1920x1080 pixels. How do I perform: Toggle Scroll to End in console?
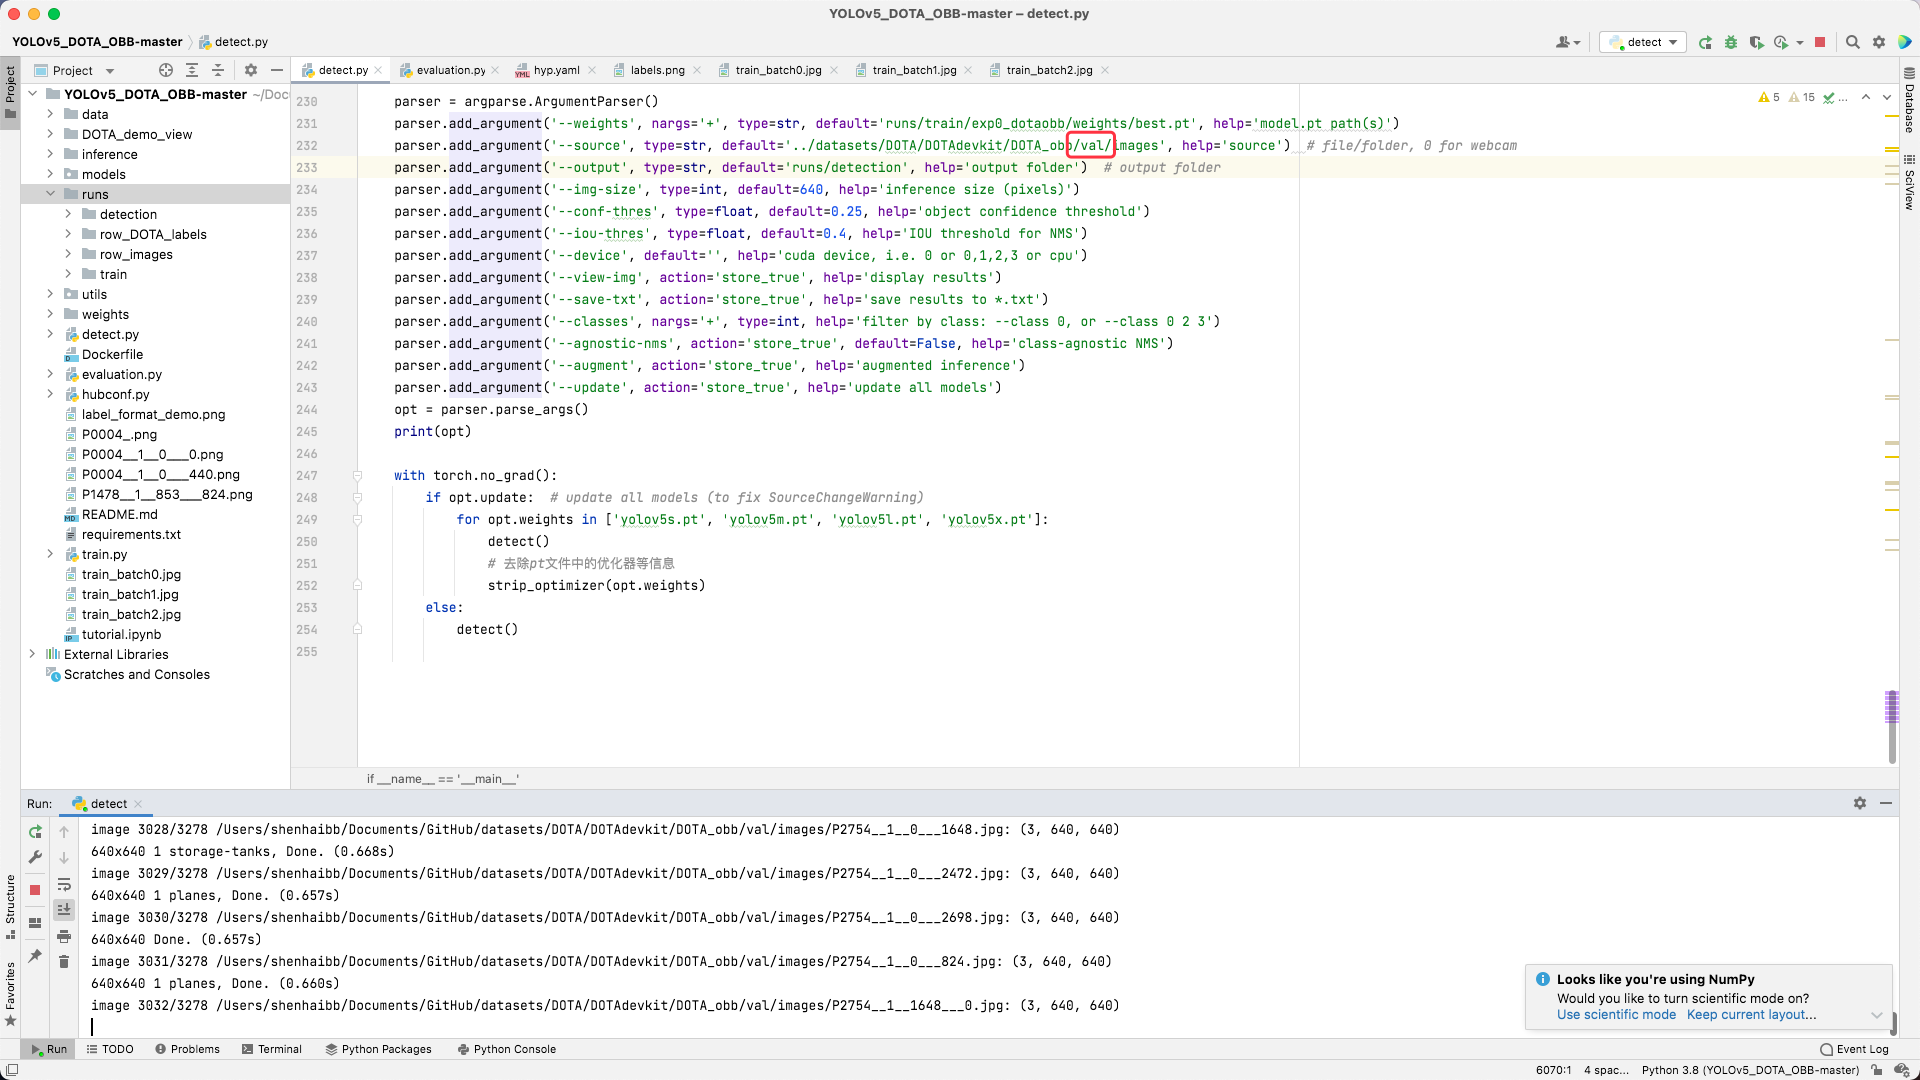pos(65,909)
